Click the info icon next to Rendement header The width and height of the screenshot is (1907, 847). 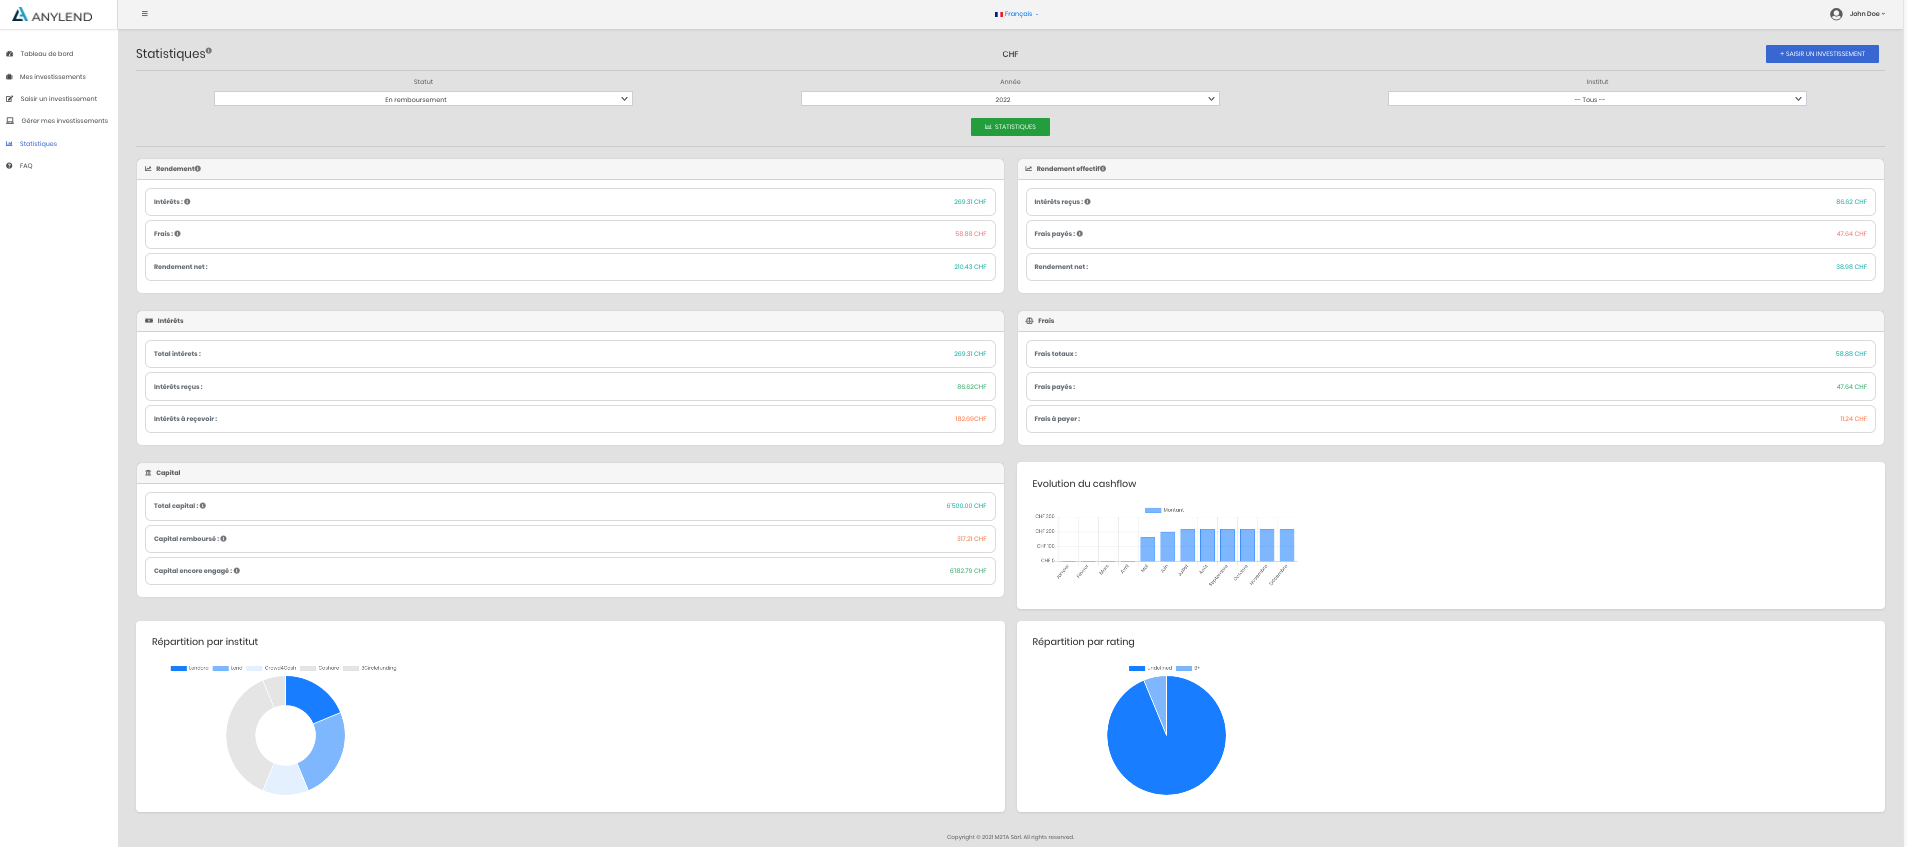[x=198, y=169]
